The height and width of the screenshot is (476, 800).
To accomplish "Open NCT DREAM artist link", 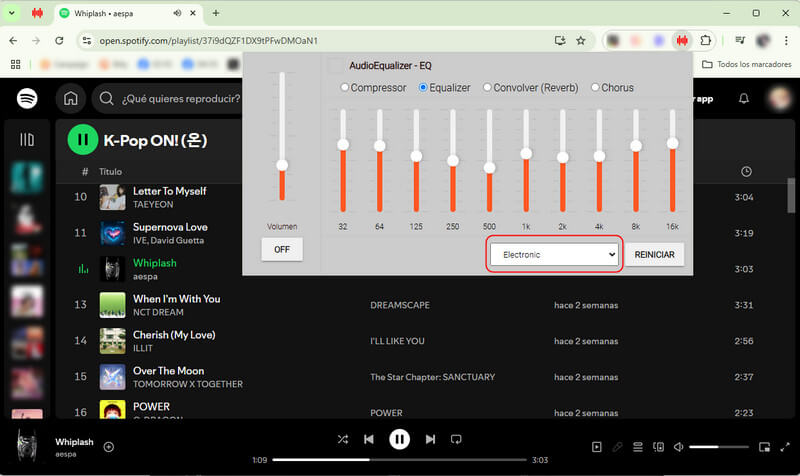I will coord(158,312).
